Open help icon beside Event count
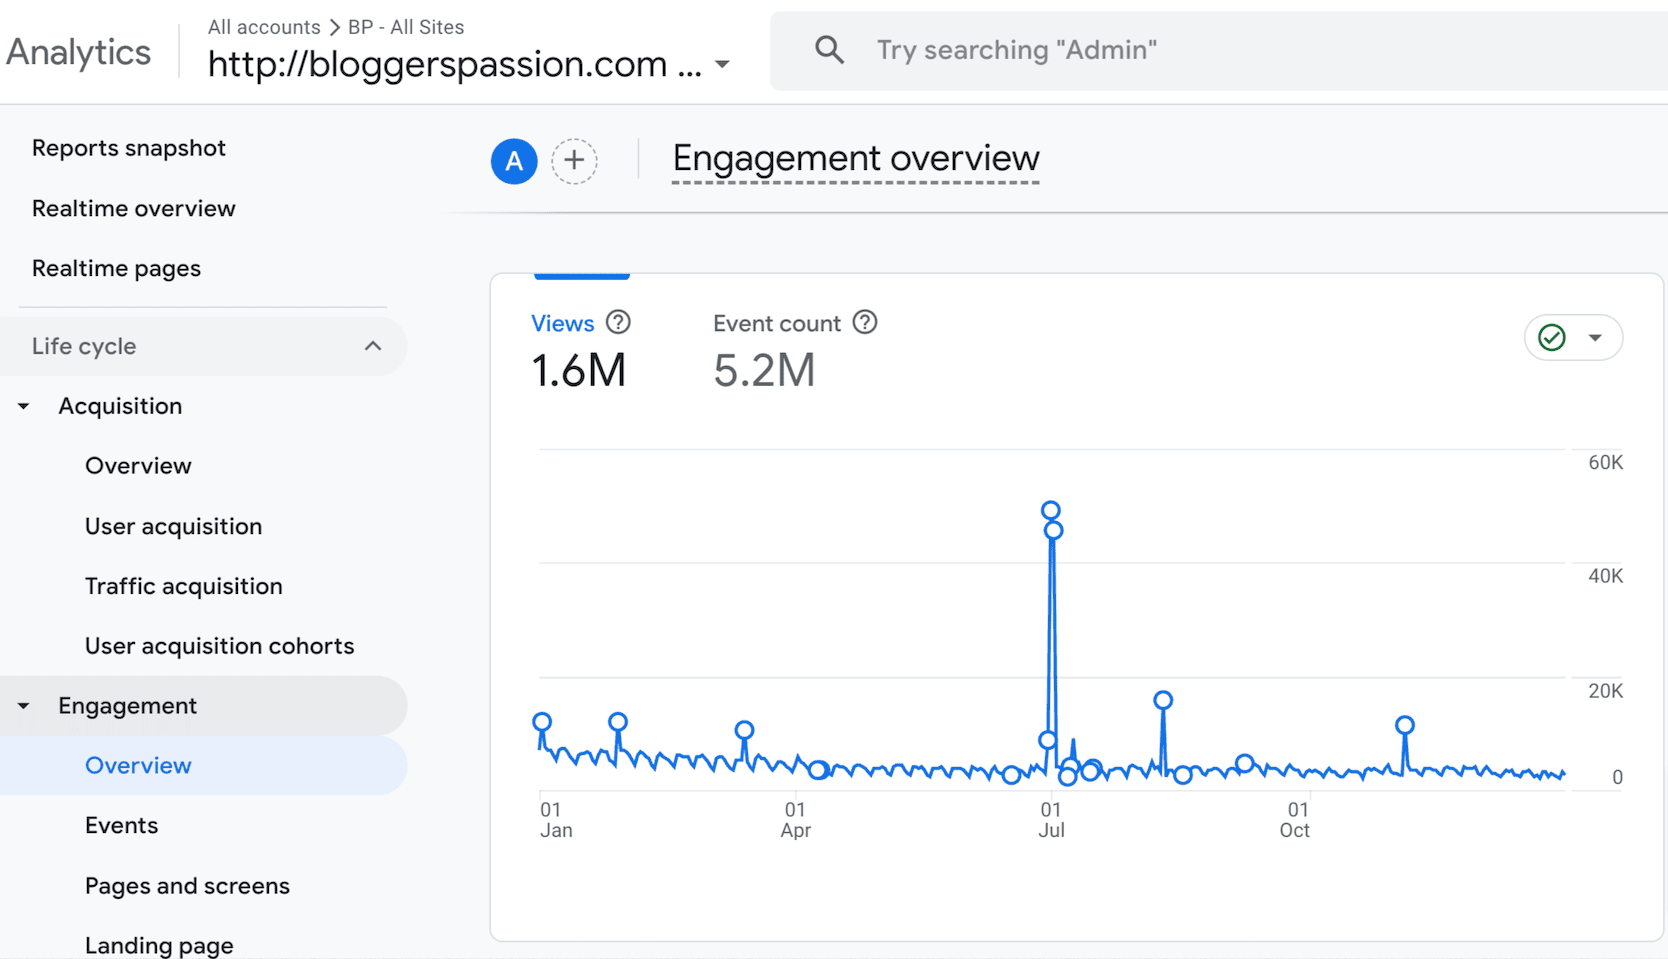 [x=865, y=322]
